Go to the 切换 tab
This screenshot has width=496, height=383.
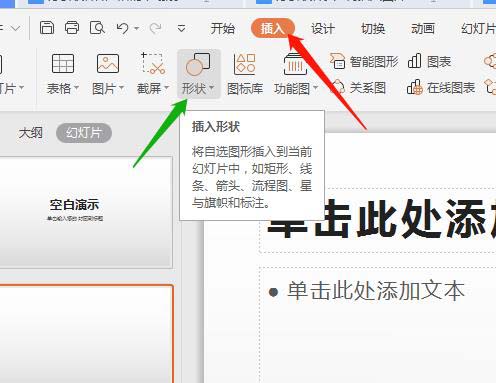[x=373, y=29]
